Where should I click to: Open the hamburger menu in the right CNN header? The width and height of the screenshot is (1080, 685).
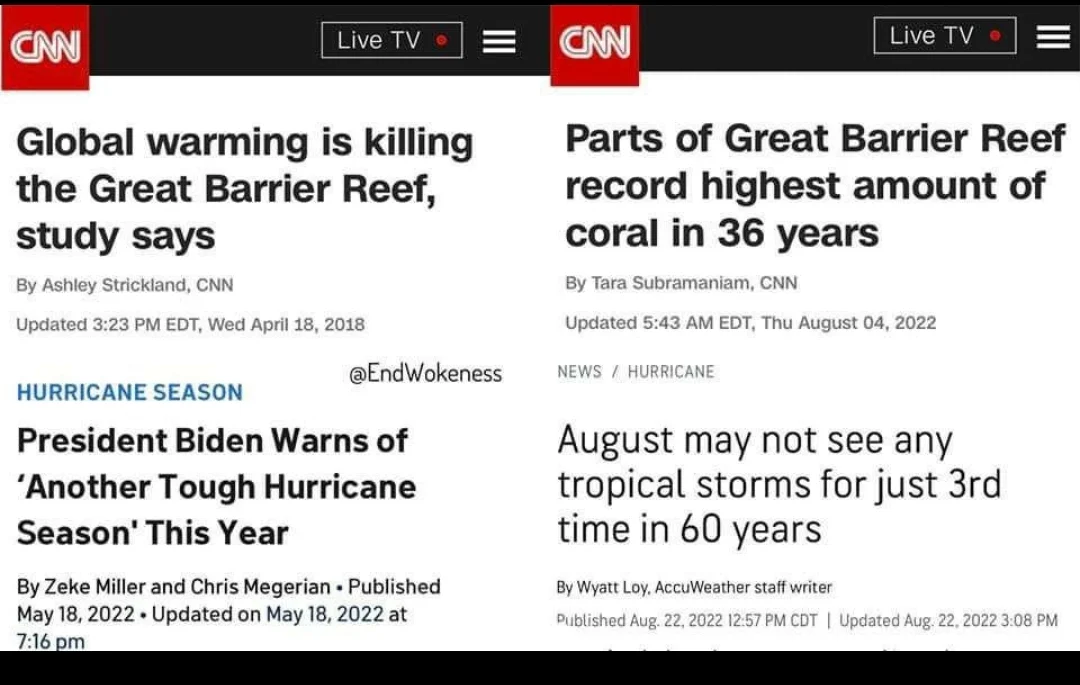[x=1053, y=36]
